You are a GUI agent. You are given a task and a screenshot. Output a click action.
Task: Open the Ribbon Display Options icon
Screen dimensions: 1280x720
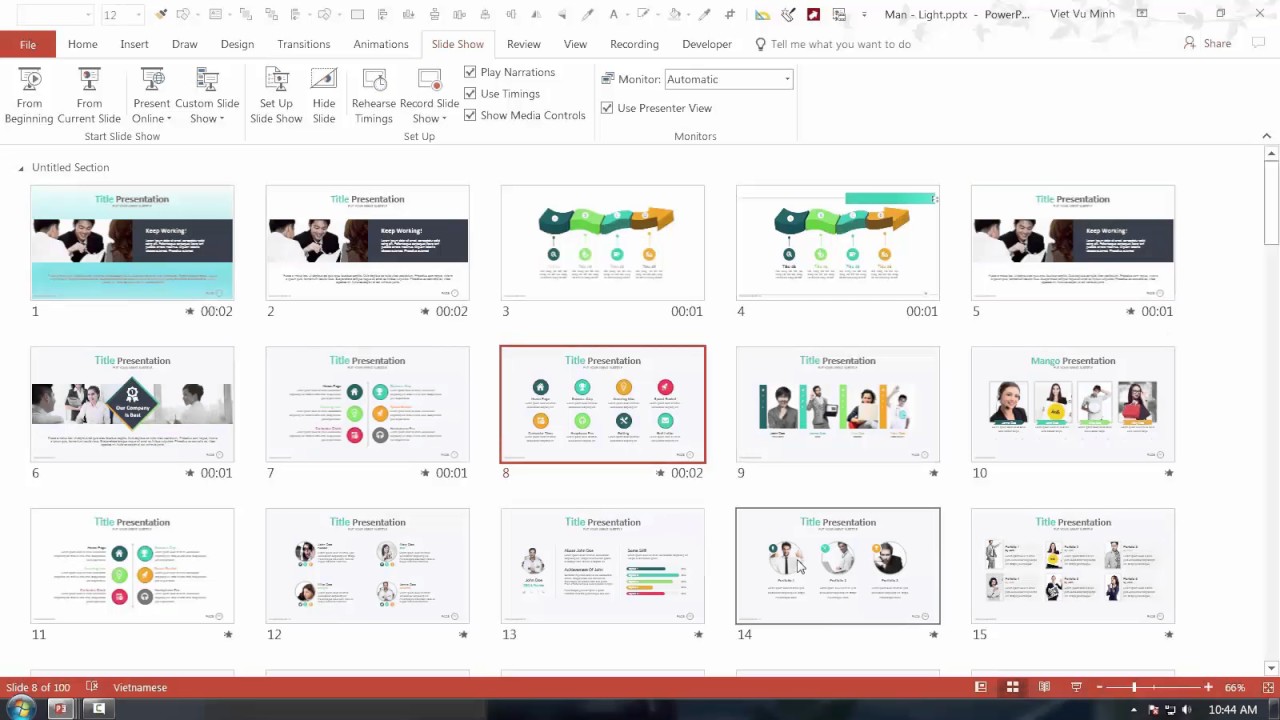[x=1142, y=14]
